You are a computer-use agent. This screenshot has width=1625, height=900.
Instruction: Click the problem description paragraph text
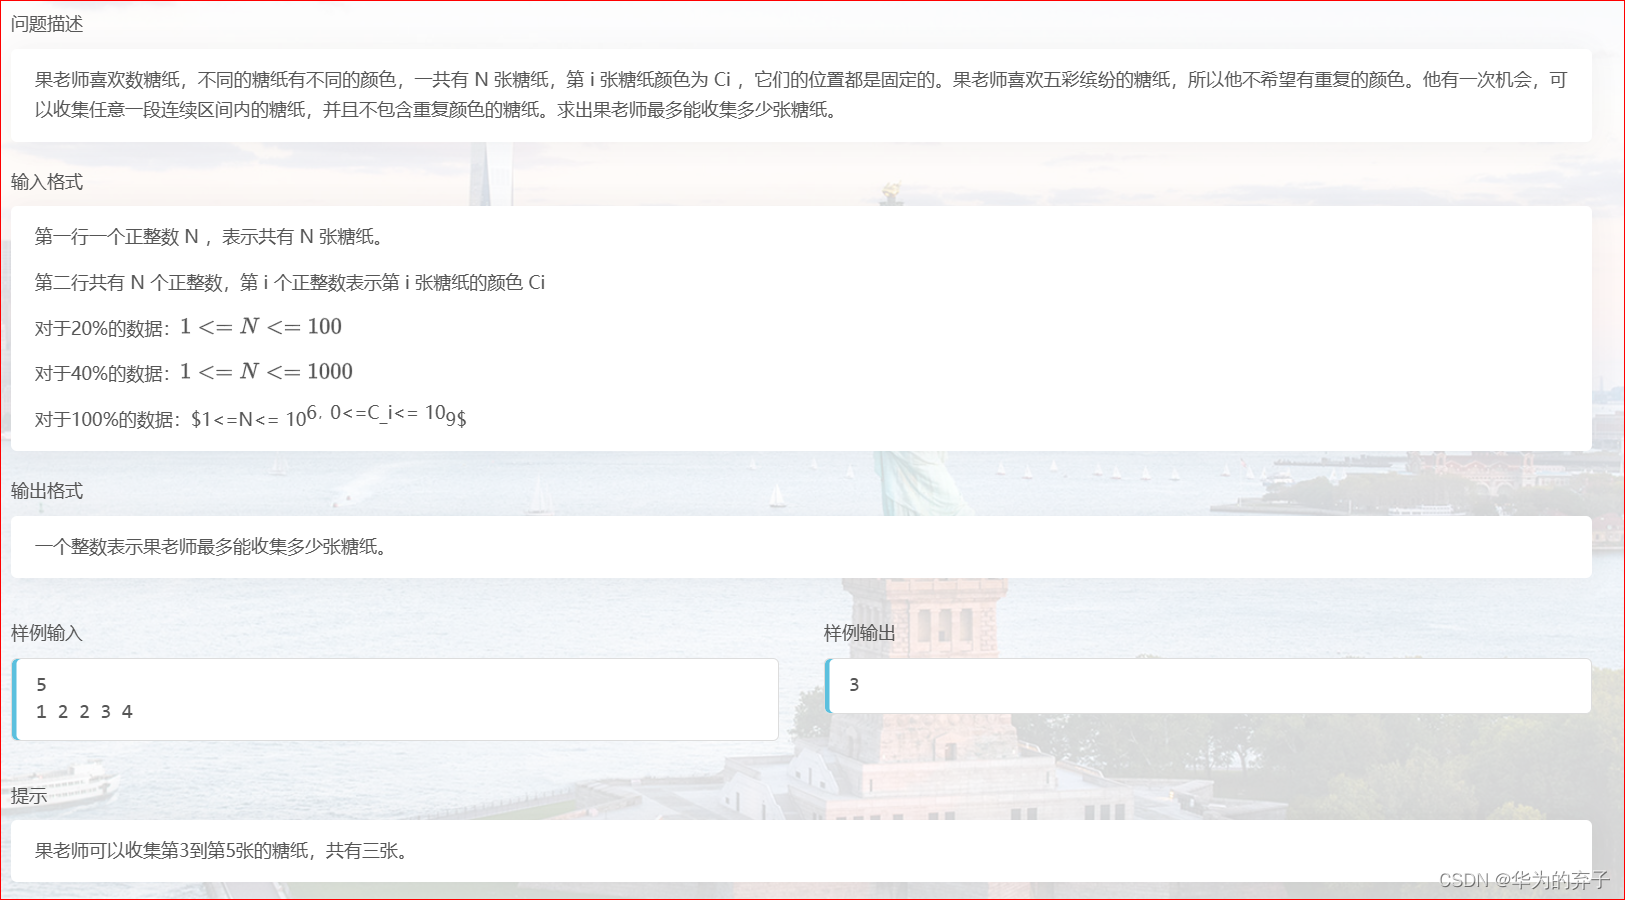800,94
